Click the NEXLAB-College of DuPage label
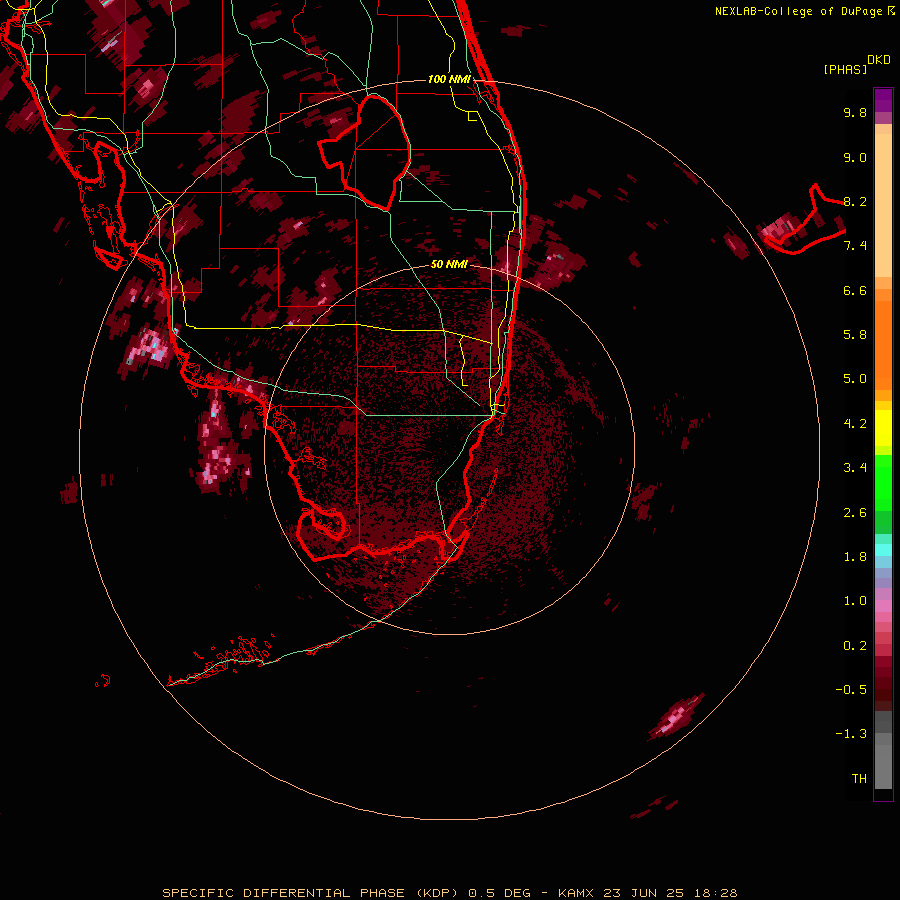This screenshot has width=900, height=900. [798, 11]
